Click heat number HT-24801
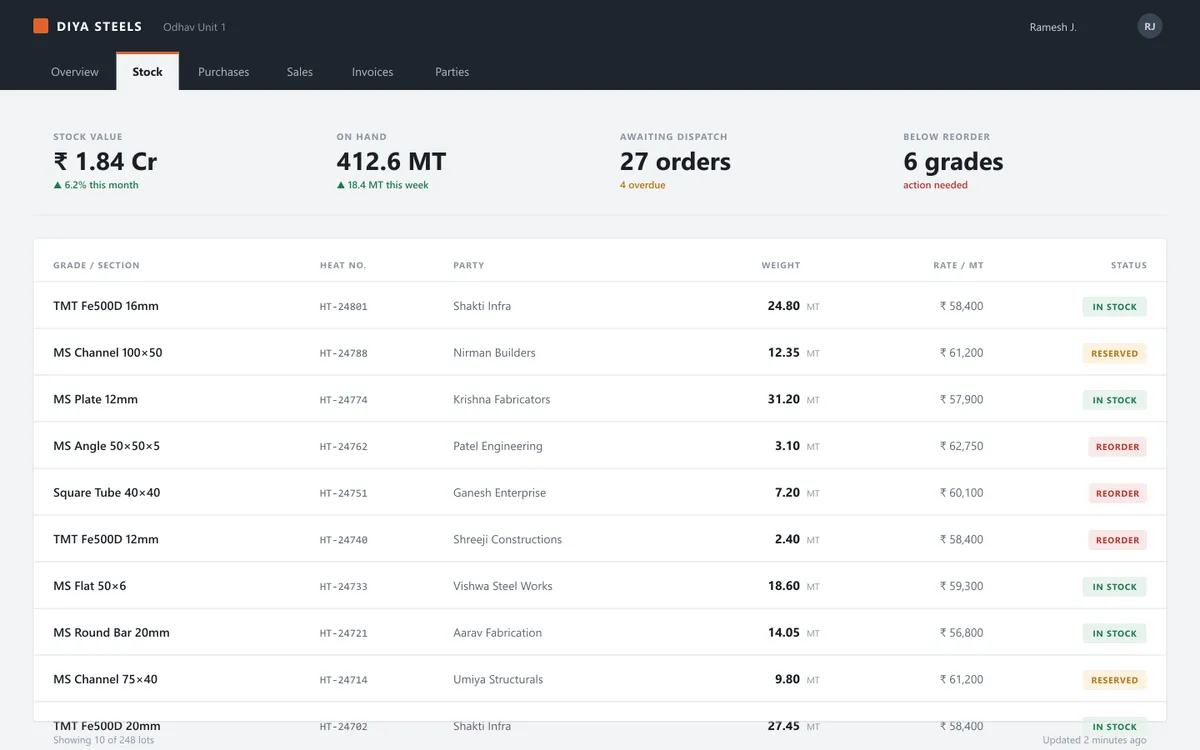 pyautogui.click(x=343, y=307)
